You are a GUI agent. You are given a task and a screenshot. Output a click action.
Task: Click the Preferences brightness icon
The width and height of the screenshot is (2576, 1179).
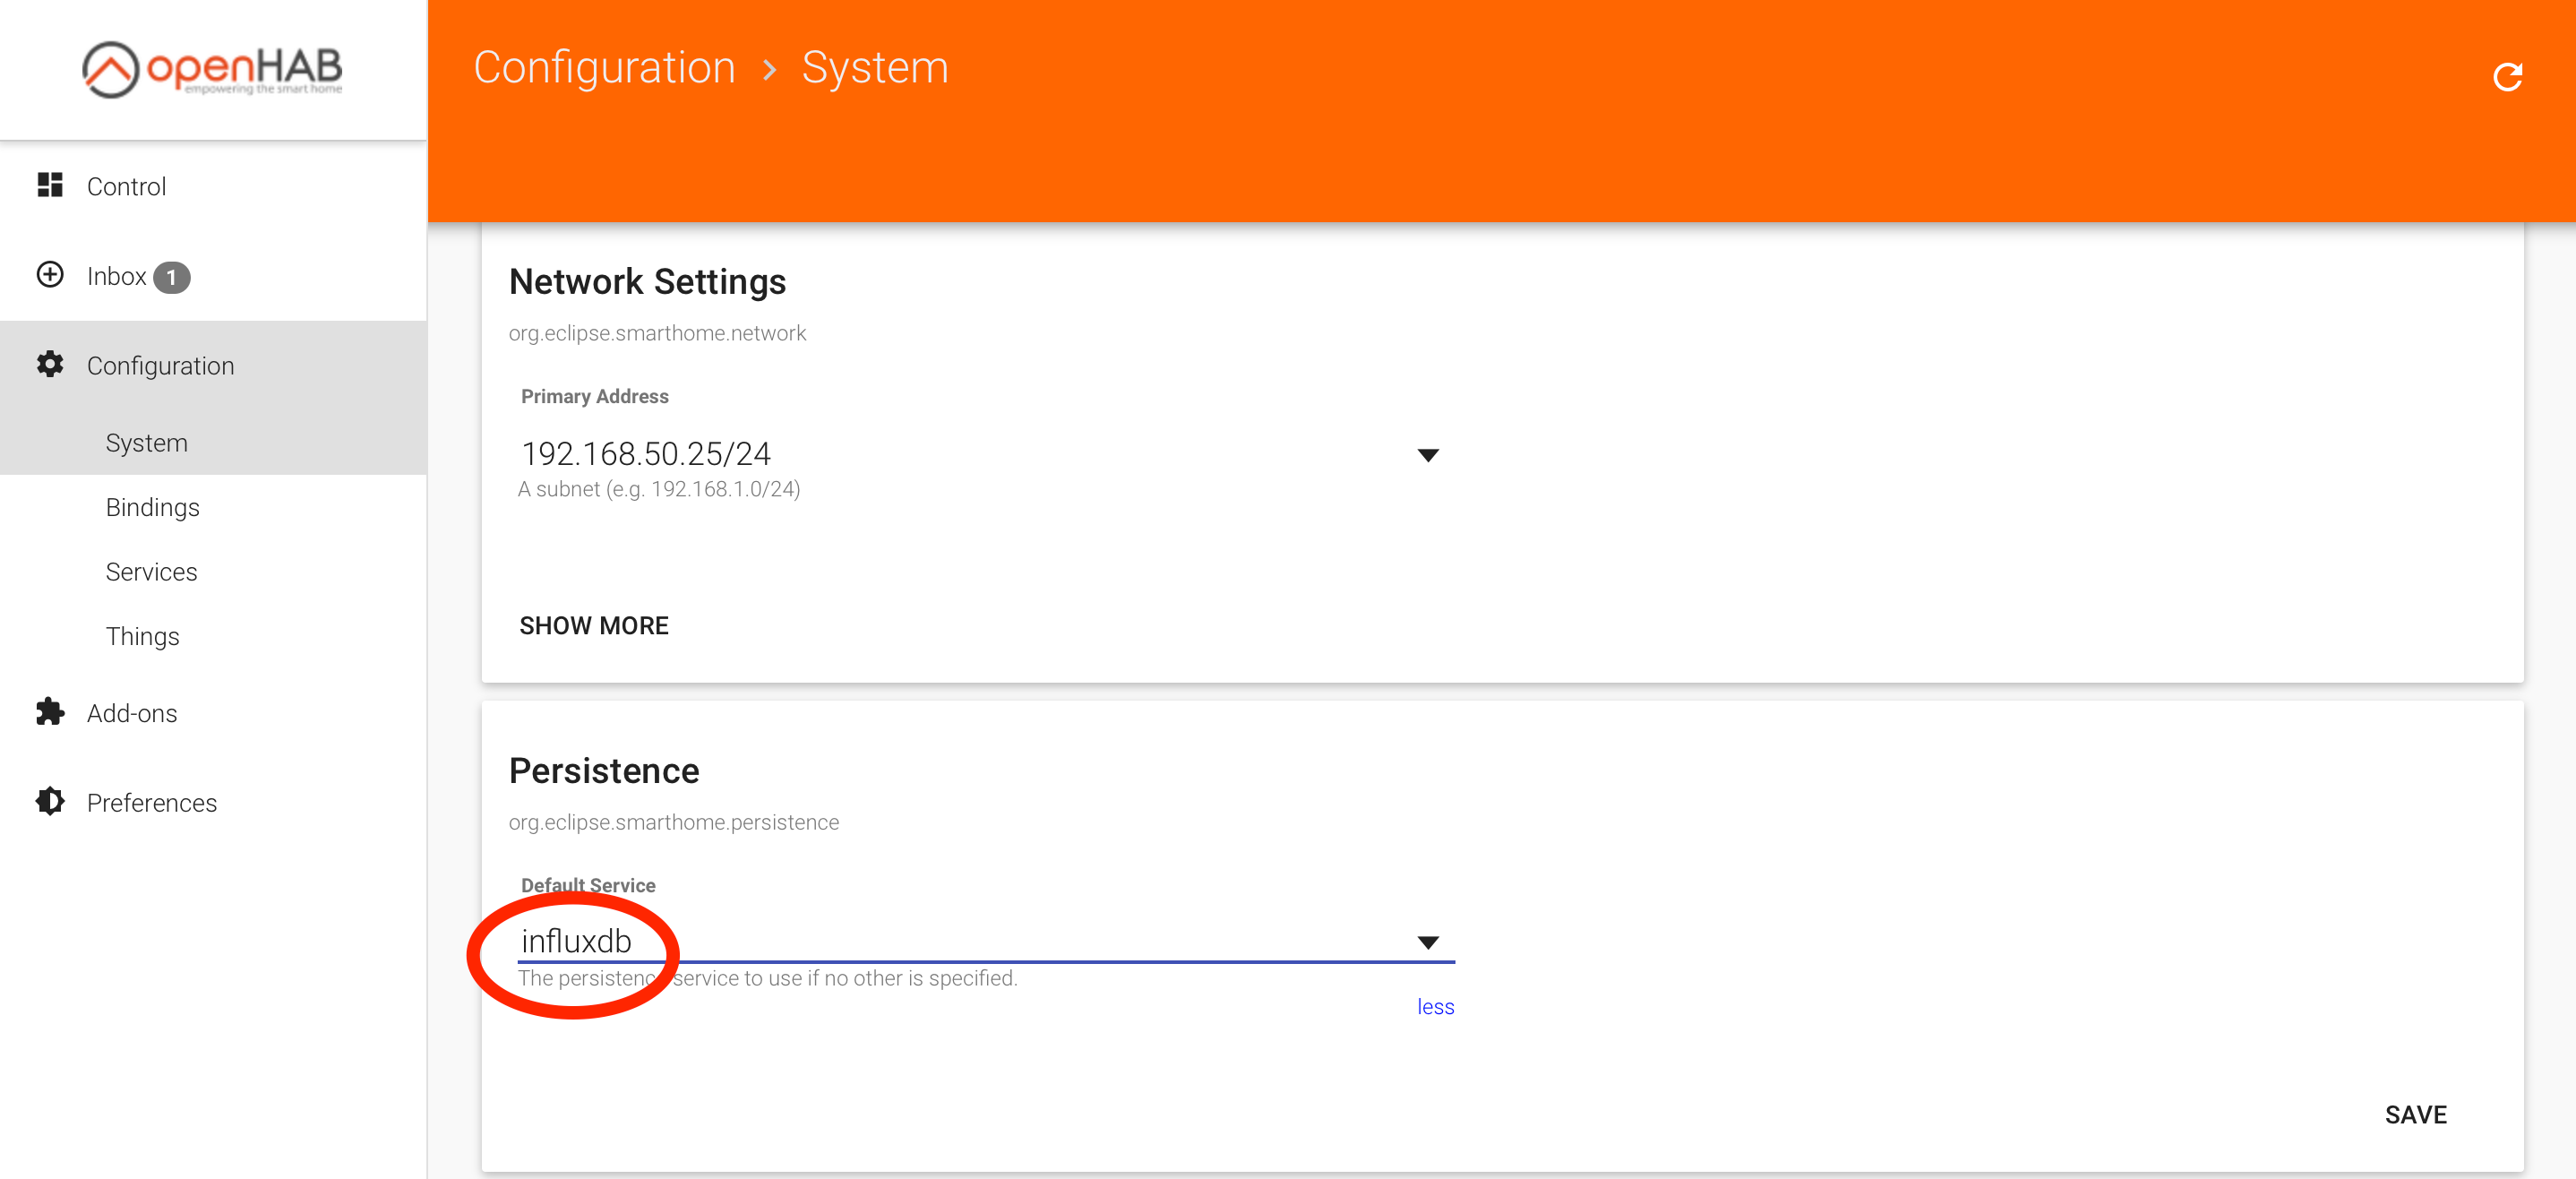[50, 801]
